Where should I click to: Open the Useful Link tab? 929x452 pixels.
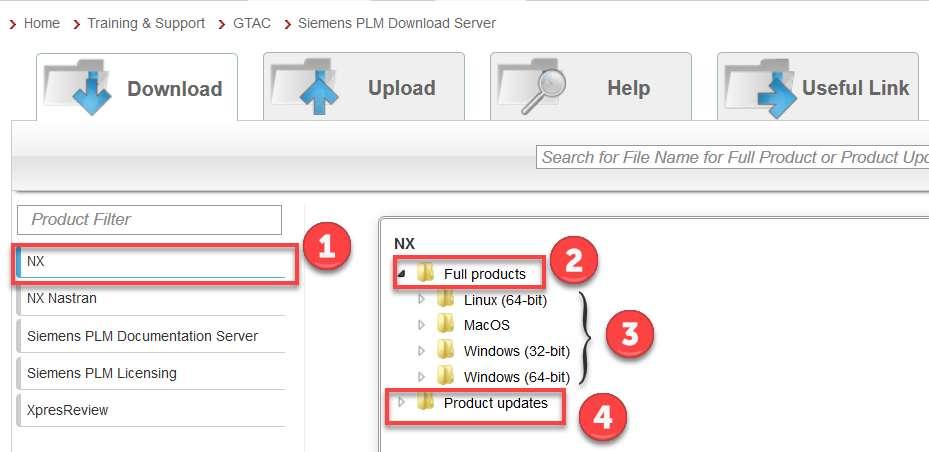(818, 86)
